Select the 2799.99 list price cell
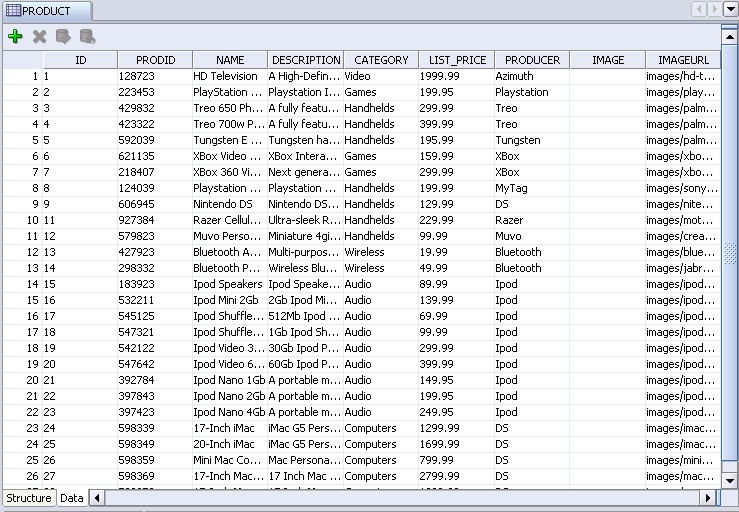This screenshot has height=512, width=739. pyautogui.click(x=457, y=477)
